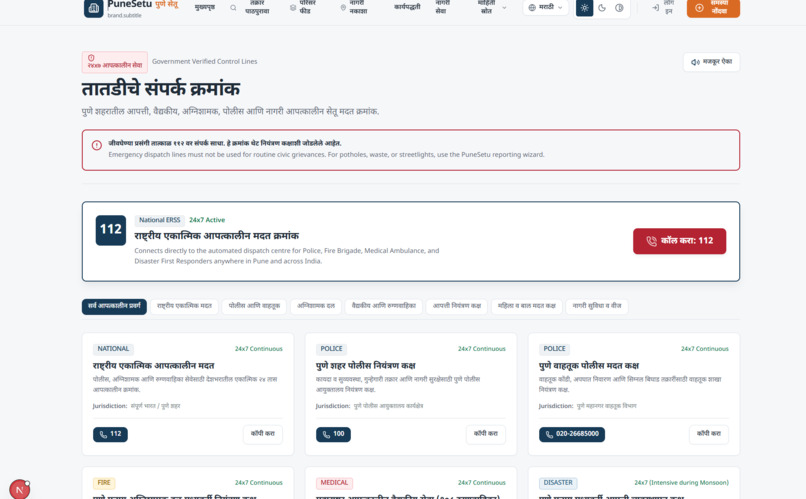Screen dimensions: 806x499
Task: Open the तक्रार पाठपुरावा nav item
Action: (257, 7)
